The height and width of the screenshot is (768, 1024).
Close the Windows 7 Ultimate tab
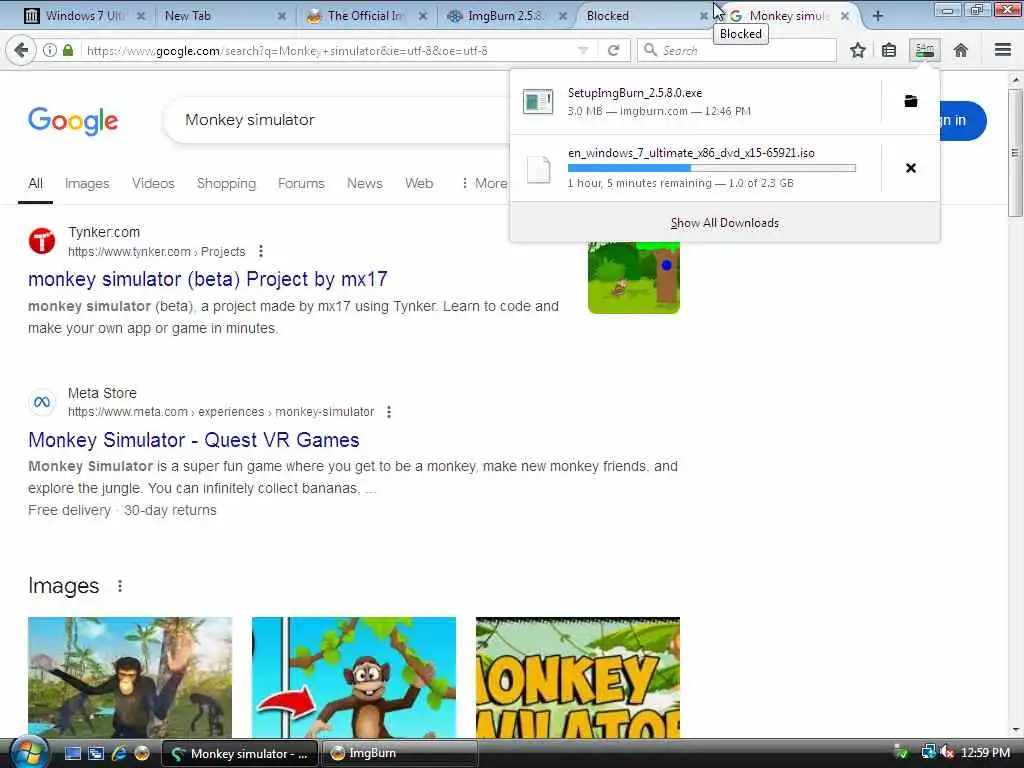pyautogui.click(x=141, y=16)
